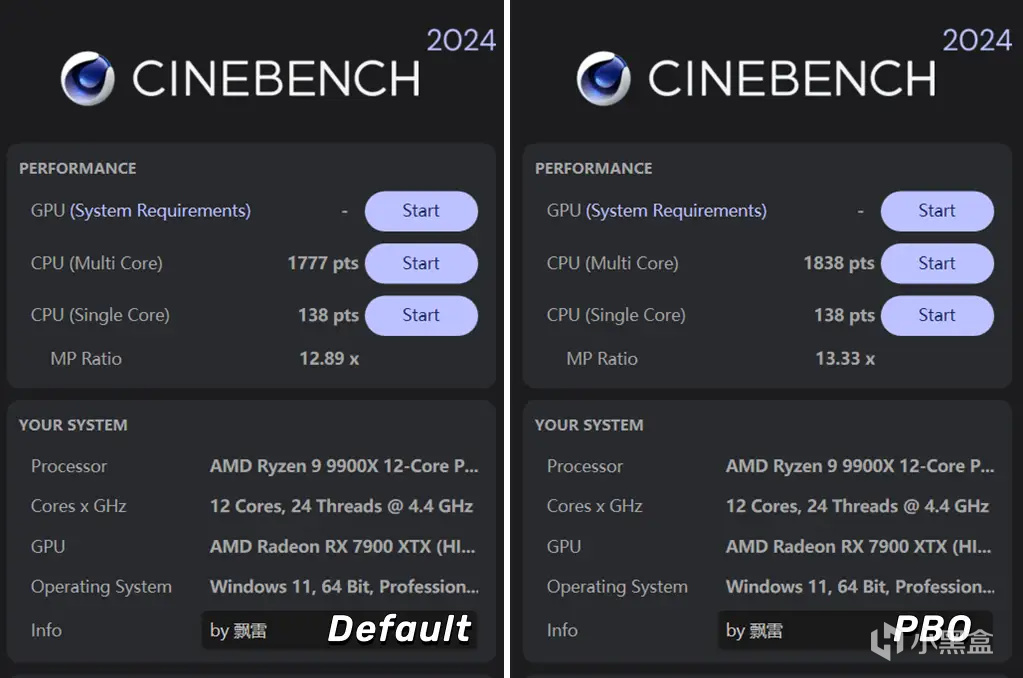This screenshot has height=678, width=1023.
Task: Click the Info text field labeled PBO
Action: pyautogui.click(x=855, y=630)
